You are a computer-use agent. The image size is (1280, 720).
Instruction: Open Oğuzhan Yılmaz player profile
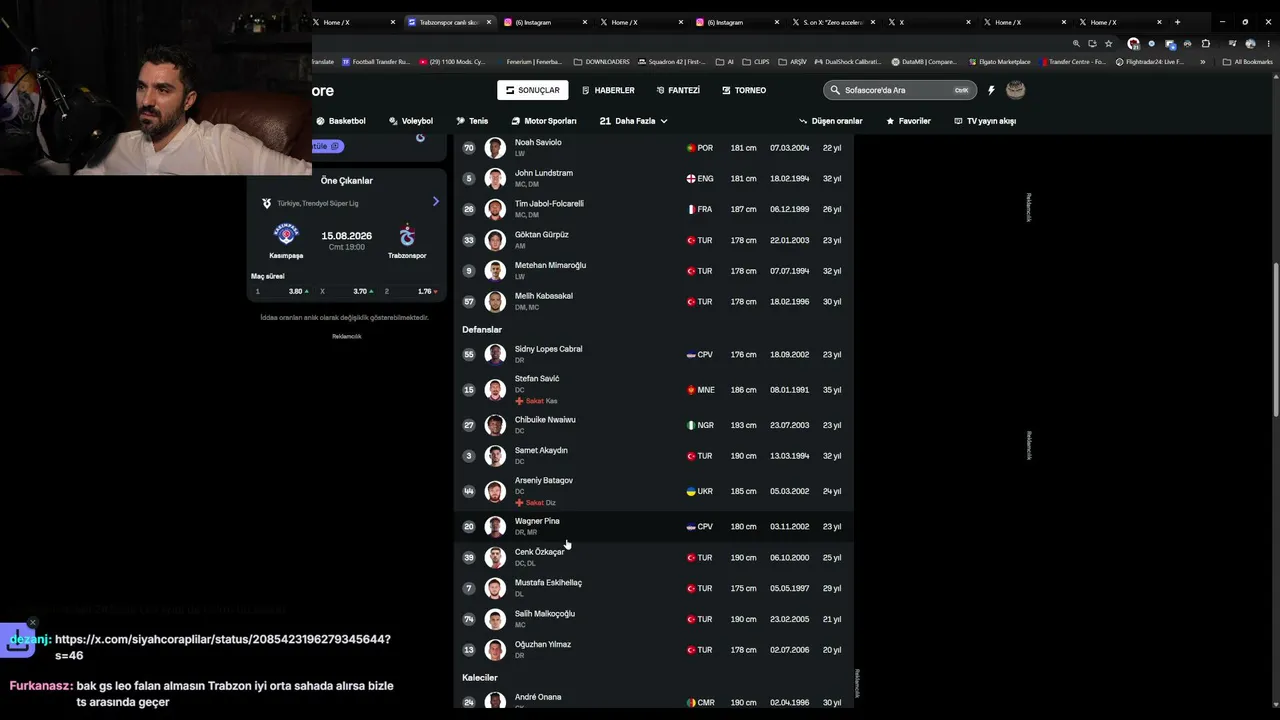tap(654, 650)
